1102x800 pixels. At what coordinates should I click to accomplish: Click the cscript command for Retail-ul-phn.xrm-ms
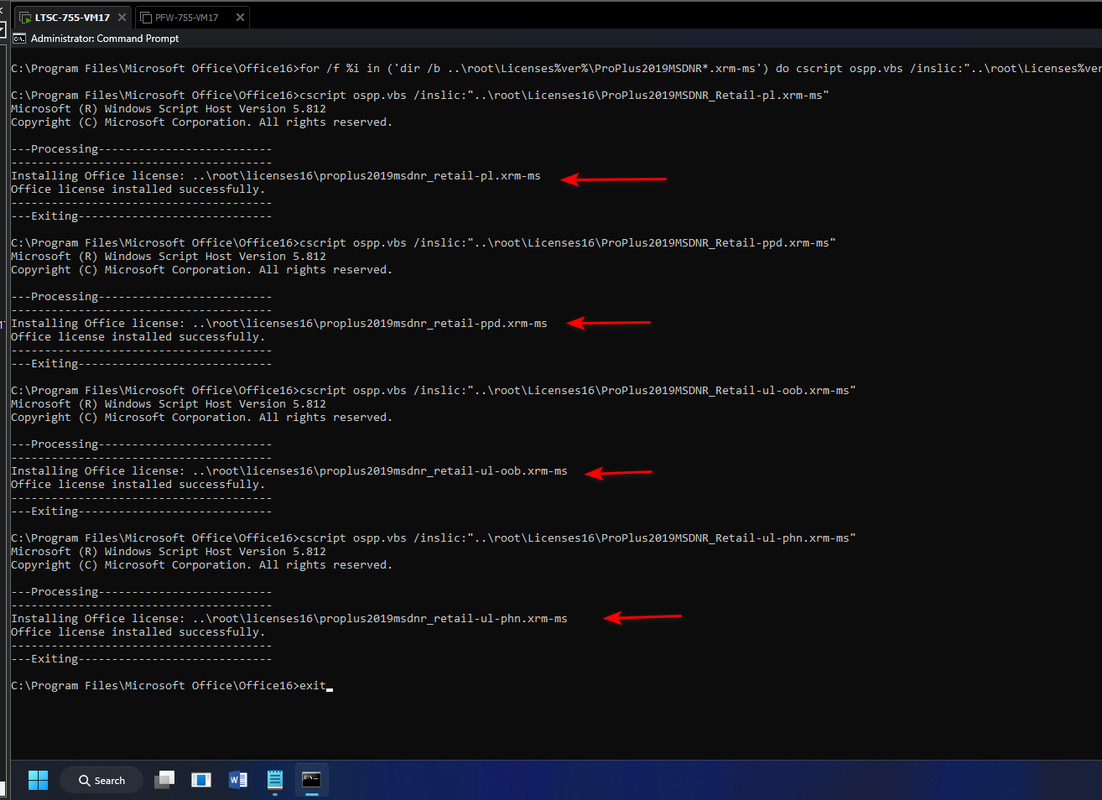(x=434, y=538)
